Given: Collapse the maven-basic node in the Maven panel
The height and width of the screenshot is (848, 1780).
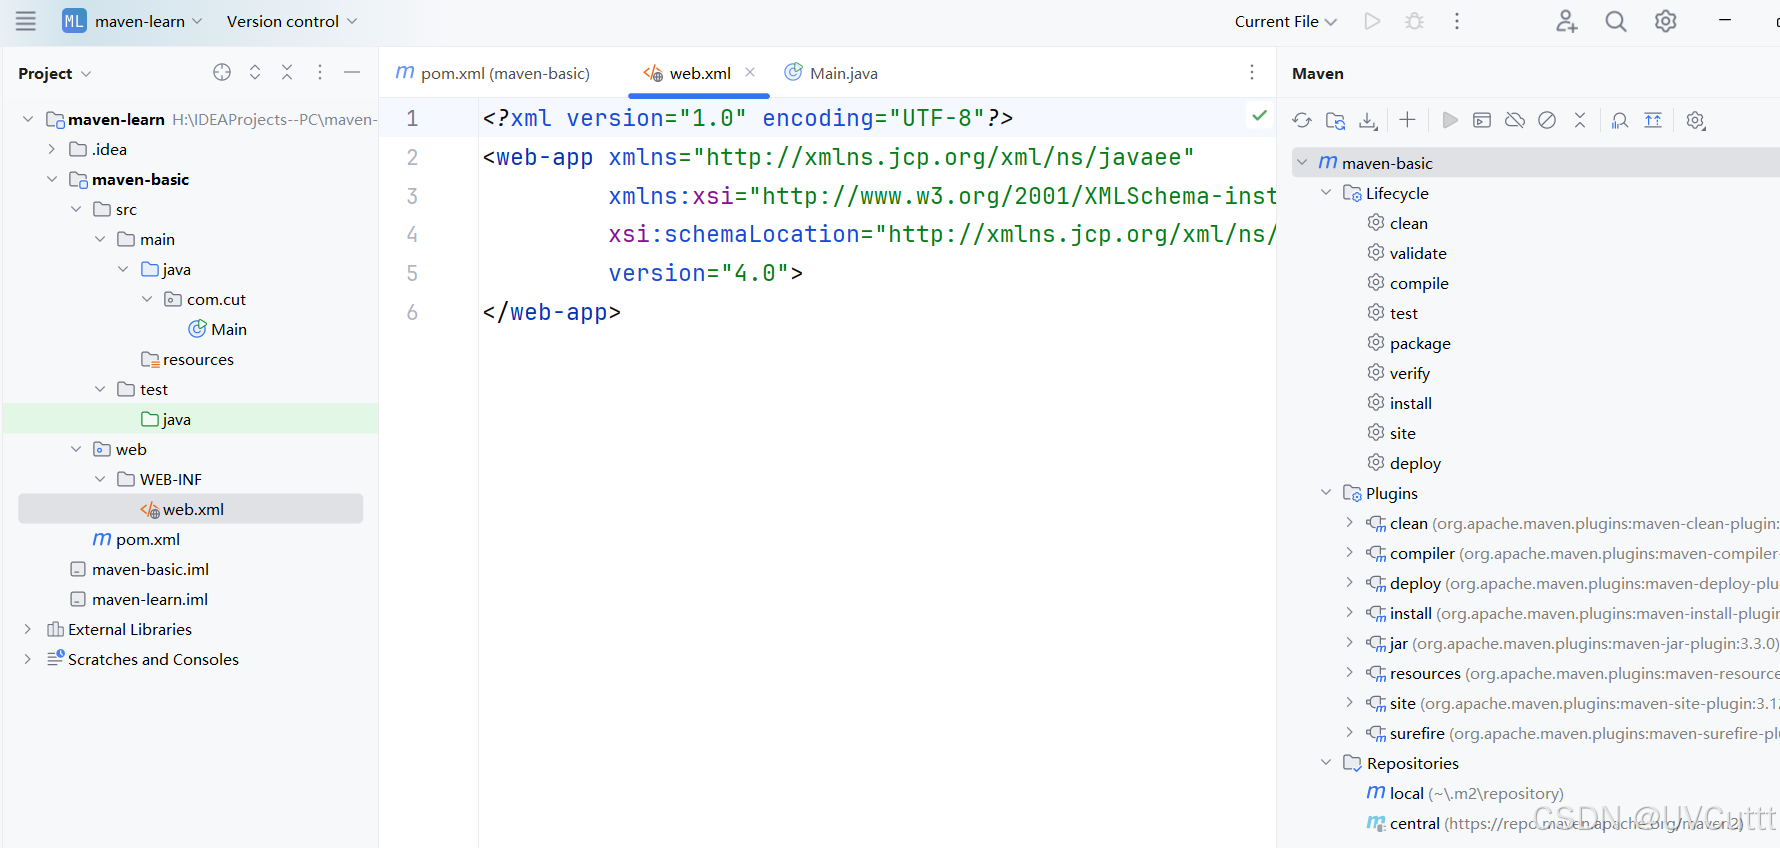Looking at the screenshot, I should pyautogui.click(x=1302, y=162).
